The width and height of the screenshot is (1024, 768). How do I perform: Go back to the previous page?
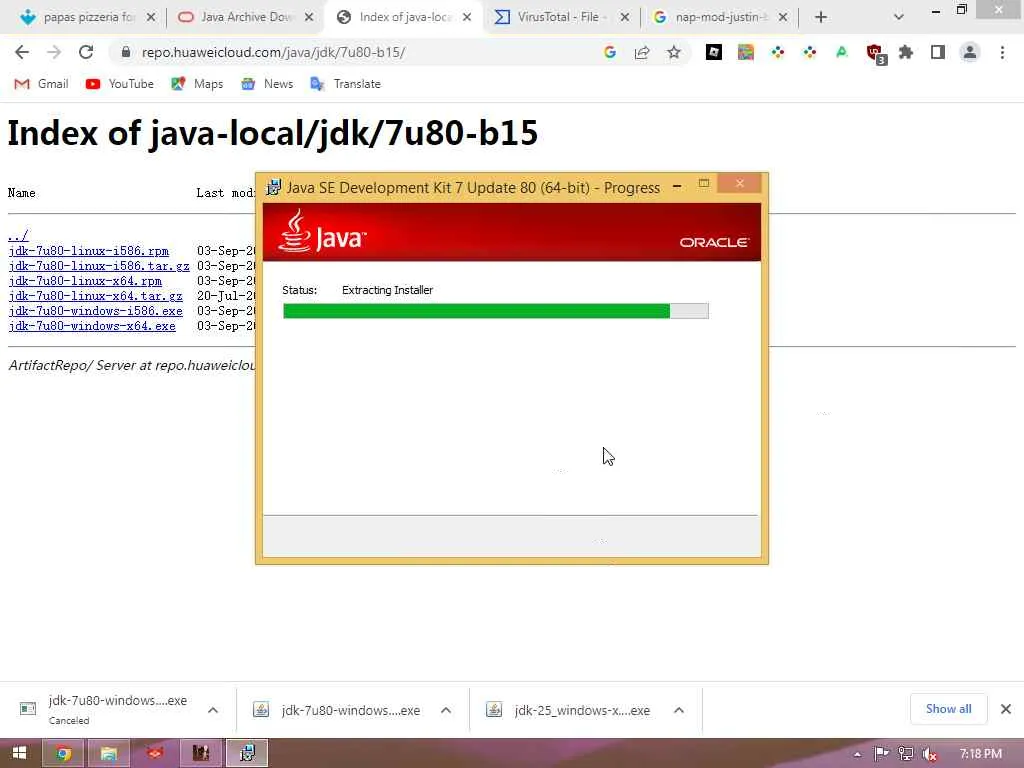point(22,52)
